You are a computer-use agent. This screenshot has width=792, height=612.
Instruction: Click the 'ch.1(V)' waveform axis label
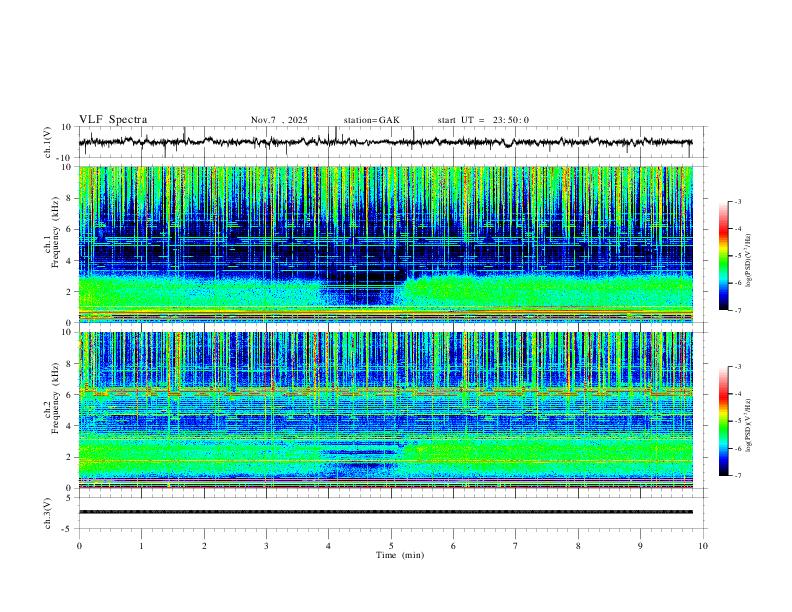[x=47, y=142]
